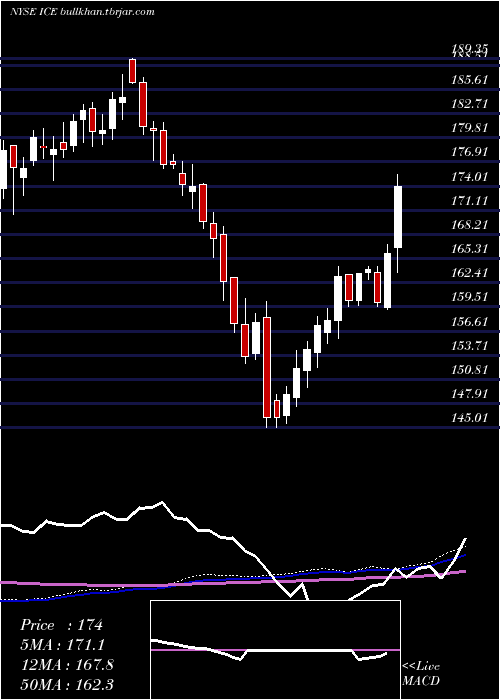Click the 185.61 price axis label
This screenshot has height=700, width=500.
468,80
